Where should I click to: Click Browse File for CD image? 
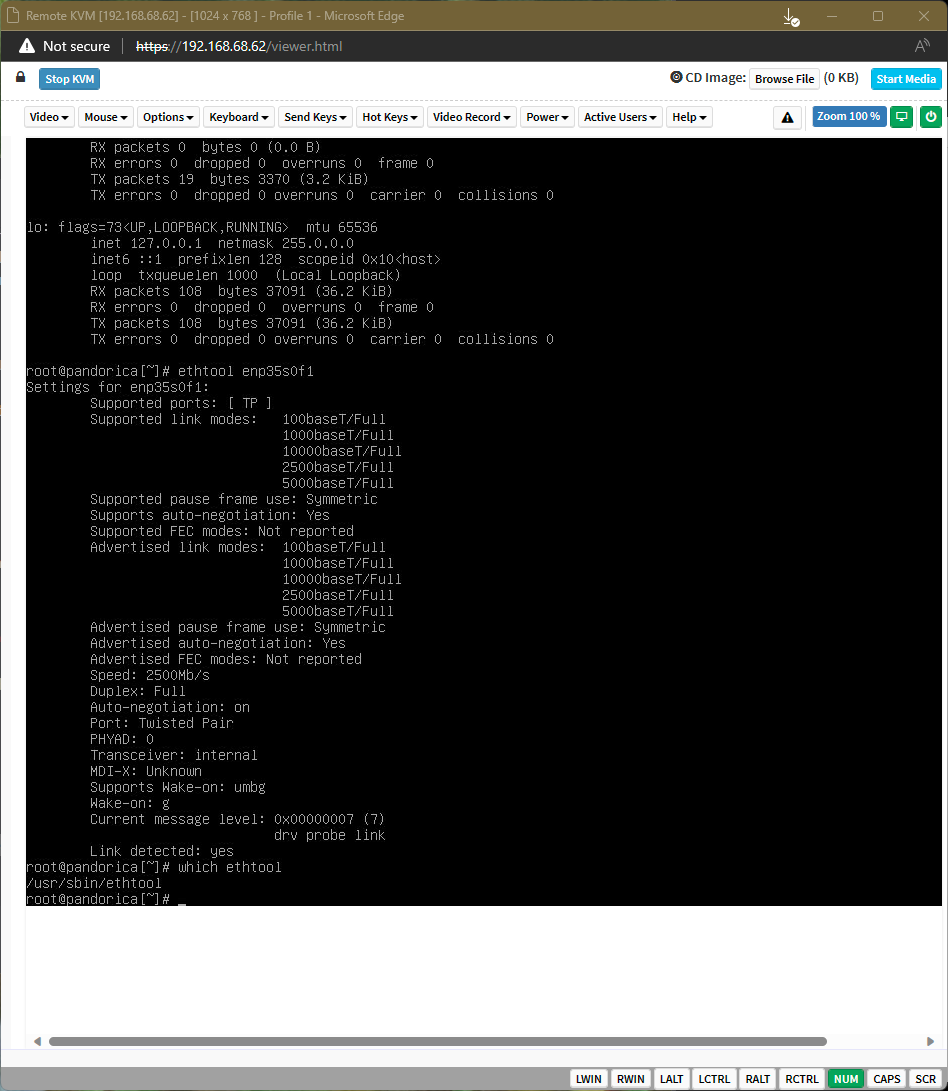click(x=784, y=79)
